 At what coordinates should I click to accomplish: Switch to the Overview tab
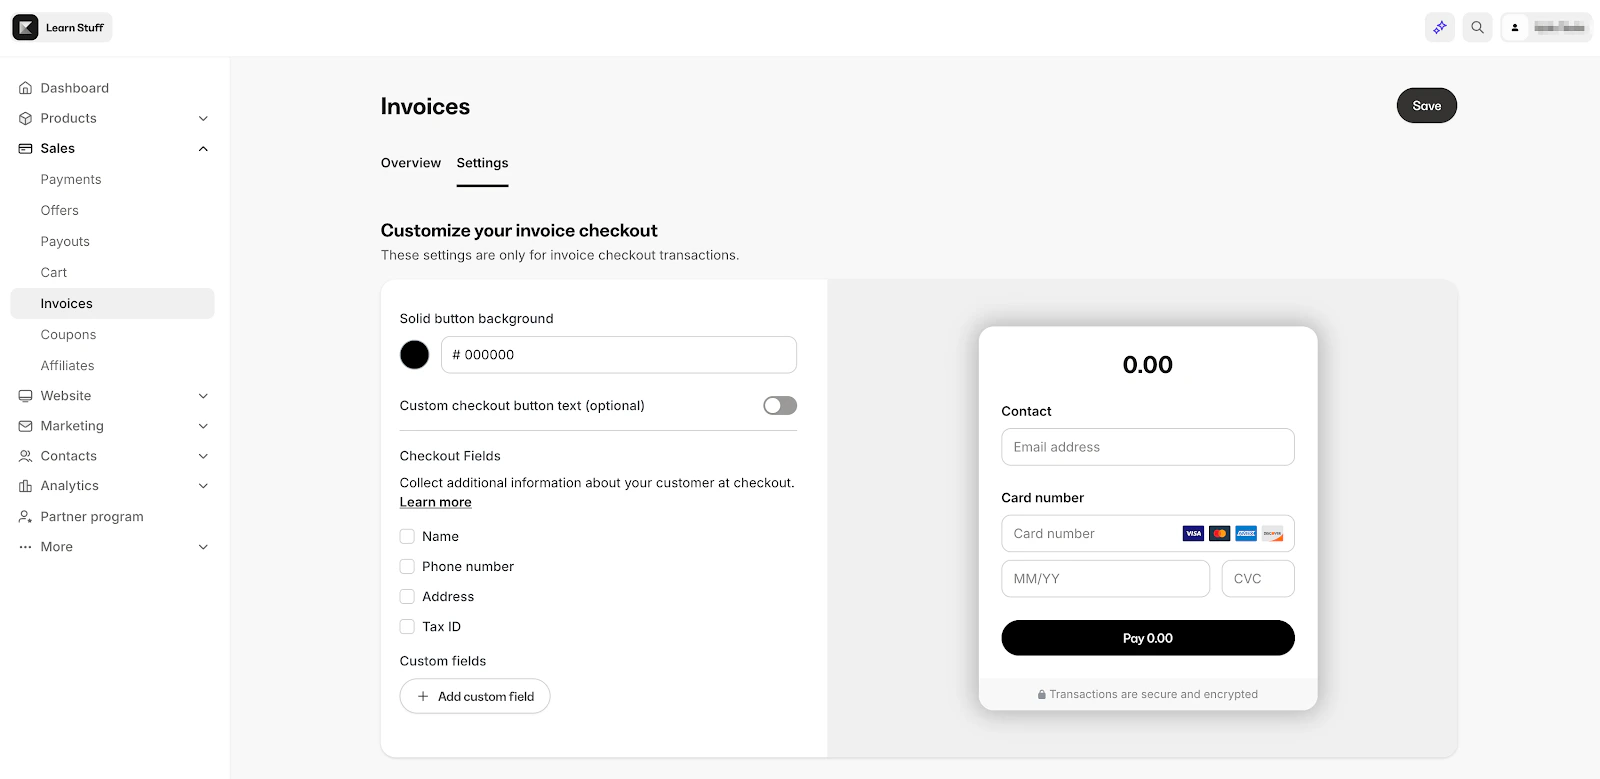point(410,163)
